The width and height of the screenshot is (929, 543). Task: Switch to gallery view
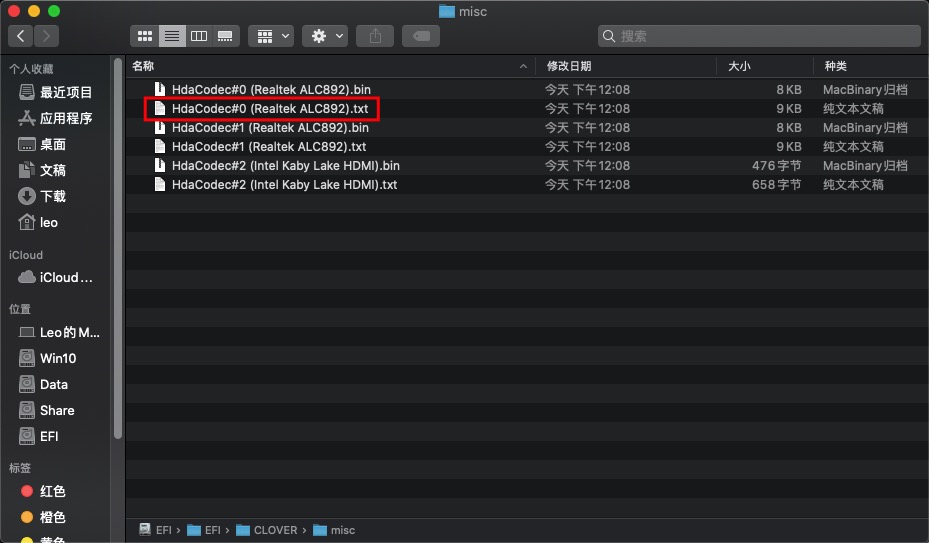click(x=225, y=36)
